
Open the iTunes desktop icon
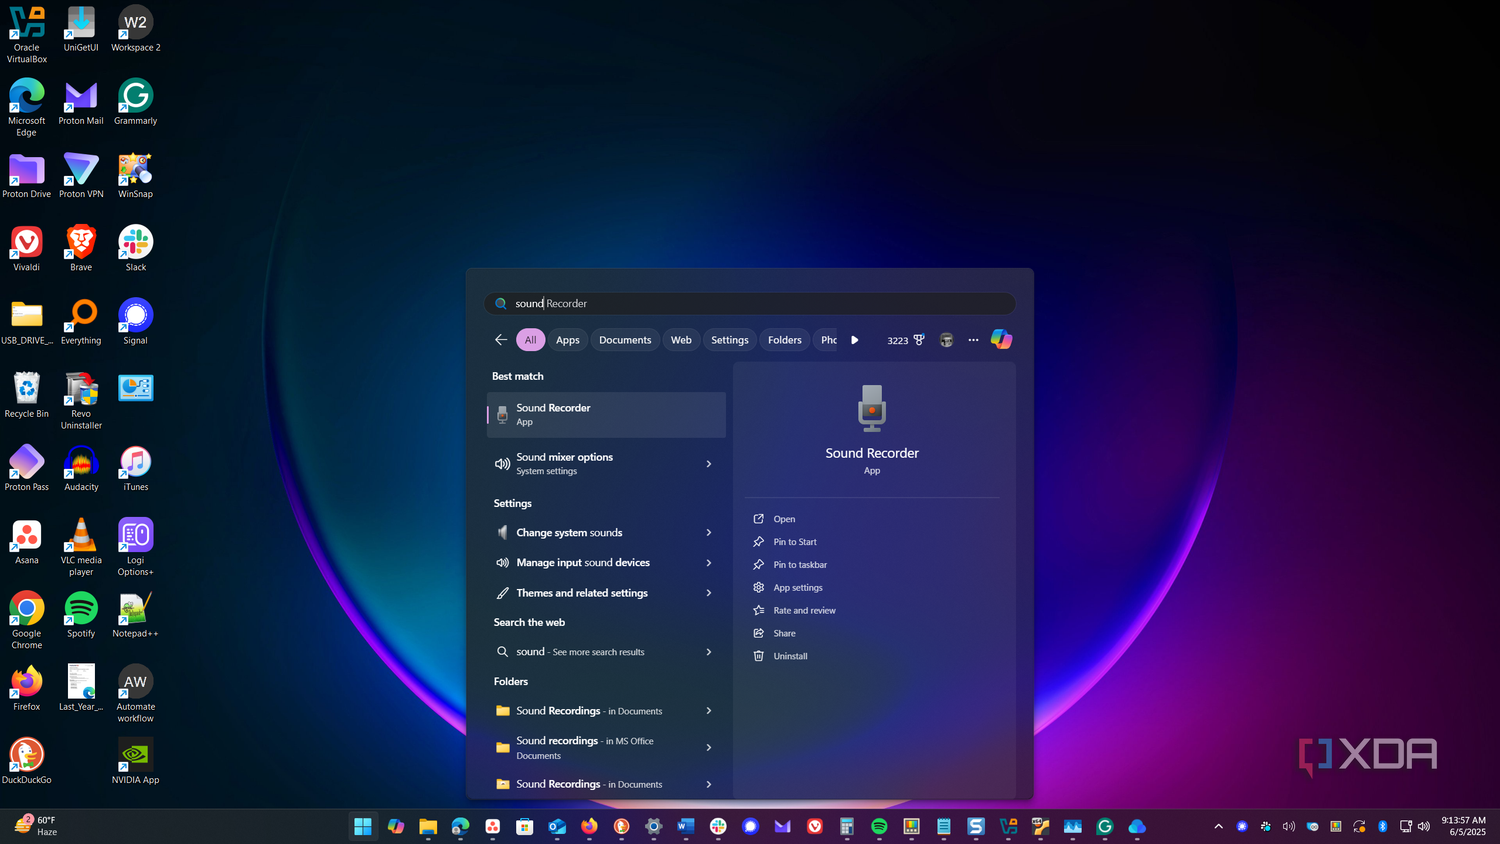point(135,469)
